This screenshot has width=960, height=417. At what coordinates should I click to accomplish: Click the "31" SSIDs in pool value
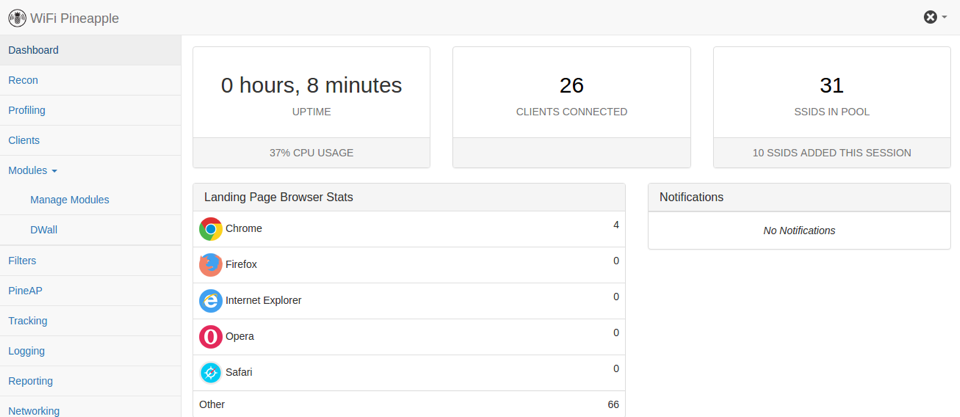831,86
